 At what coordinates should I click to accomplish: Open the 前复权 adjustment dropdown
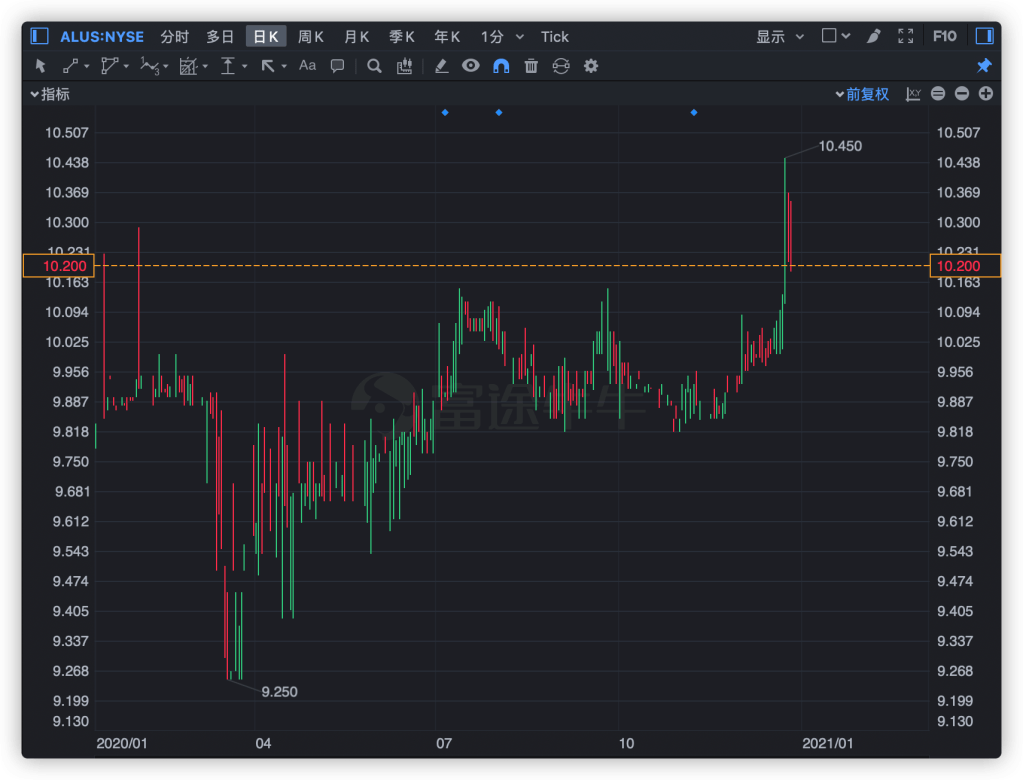[862, 94]
